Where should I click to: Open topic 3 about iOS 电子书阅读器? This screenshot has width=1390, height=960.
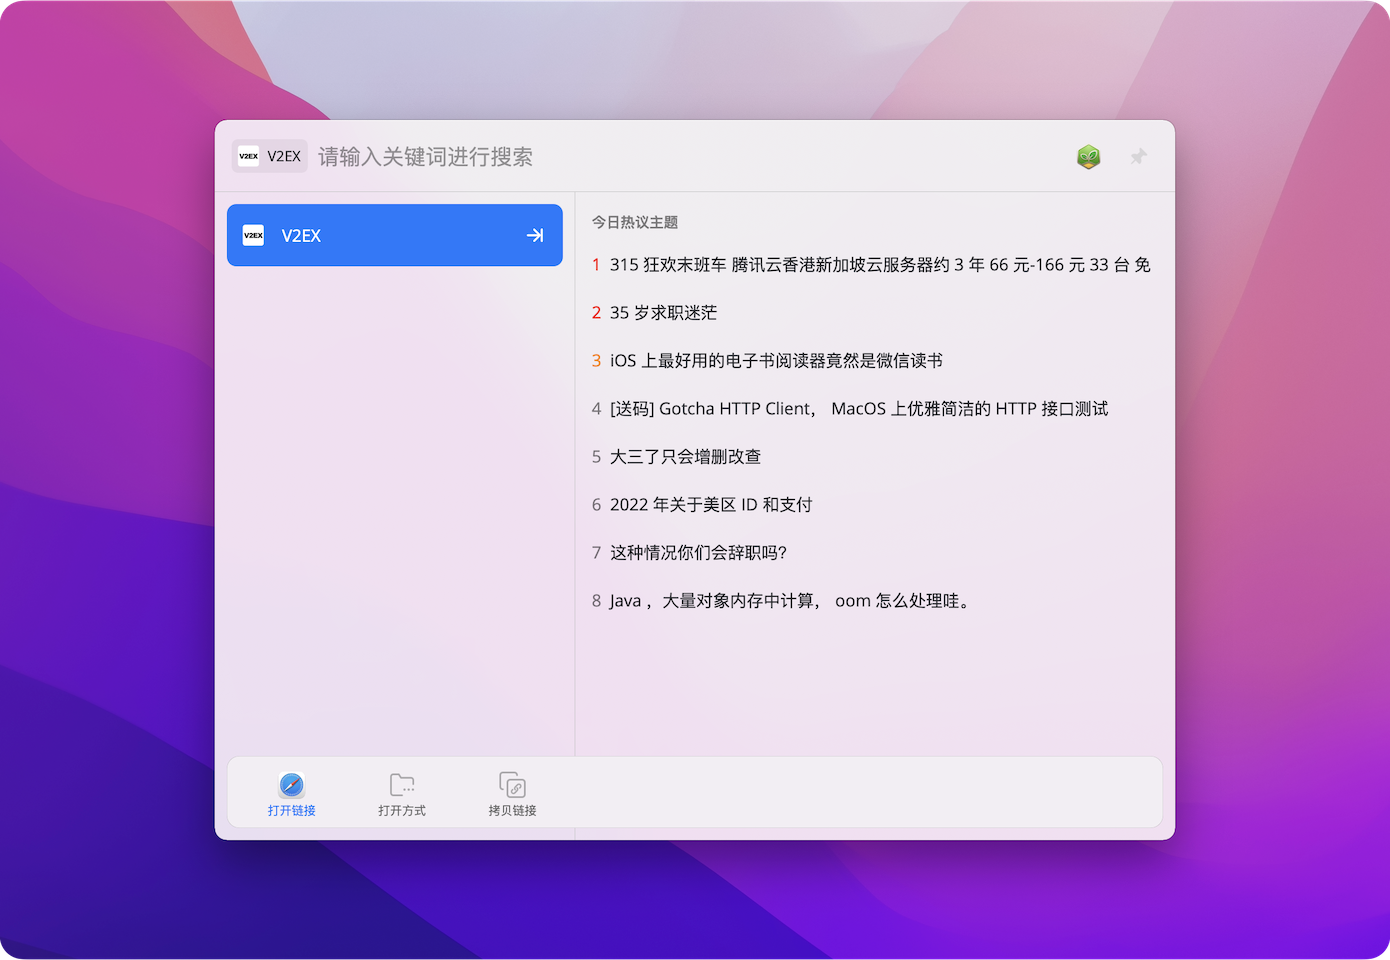[x=767, y=361]
